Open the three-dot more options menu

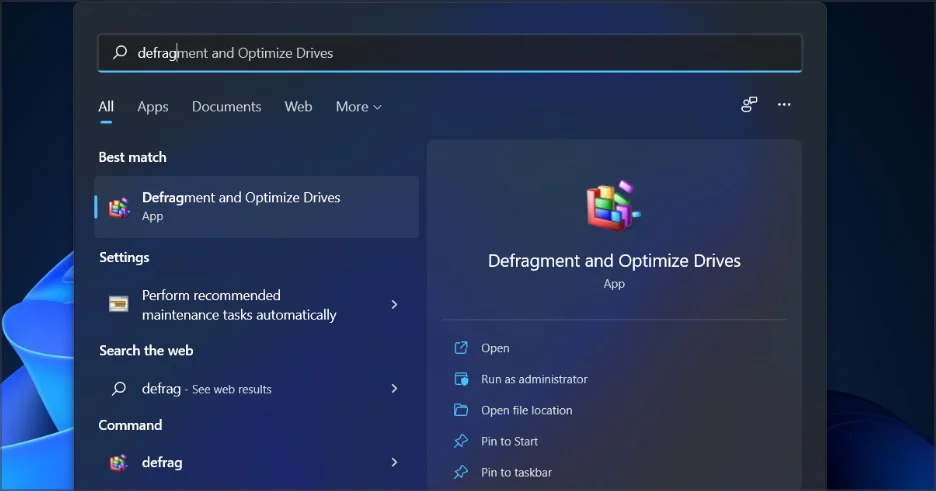pos(784,105)
